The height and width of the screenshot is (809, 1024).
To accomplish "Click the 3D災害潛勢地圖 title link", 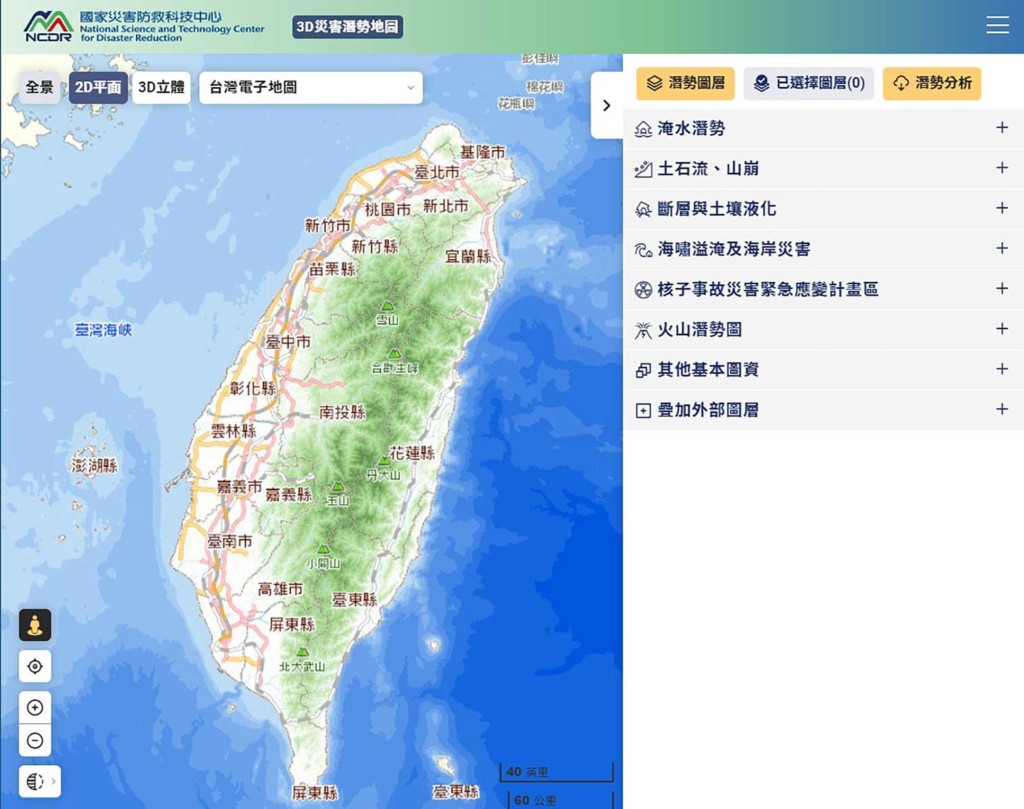I will [x=348, y=27].
